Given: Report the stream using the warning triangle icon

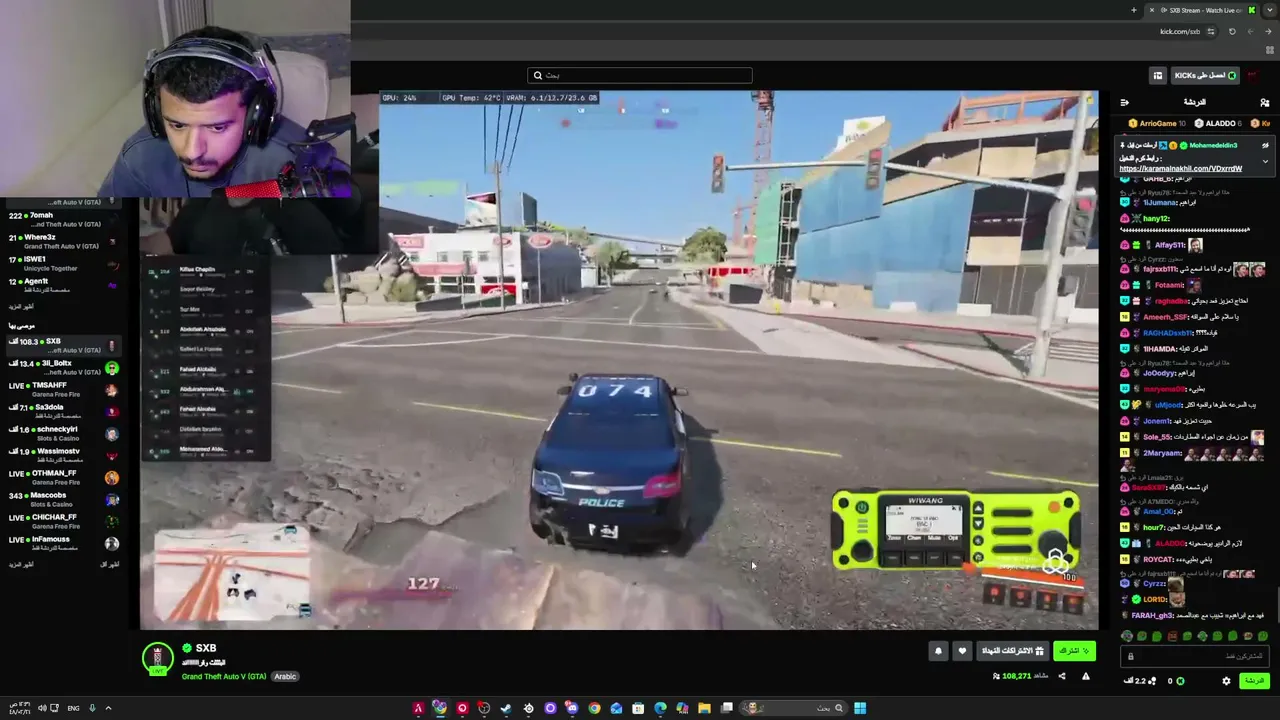Looking at the screenshot, I should pos(1086,676).
